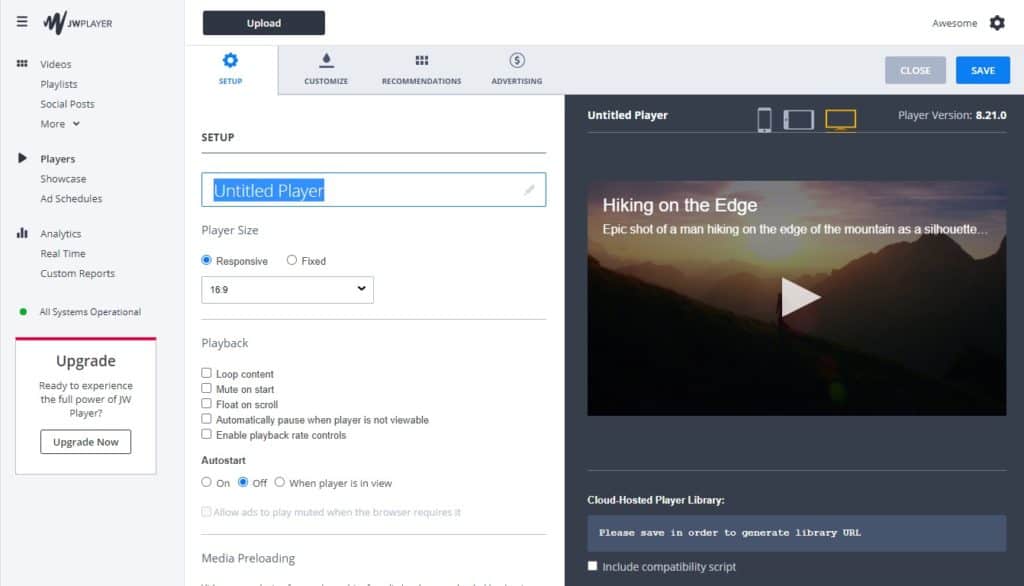This screenshot has height=586, width=1024.
Task: Open the hamburger menu icon
Action: [x=22, y=22]
